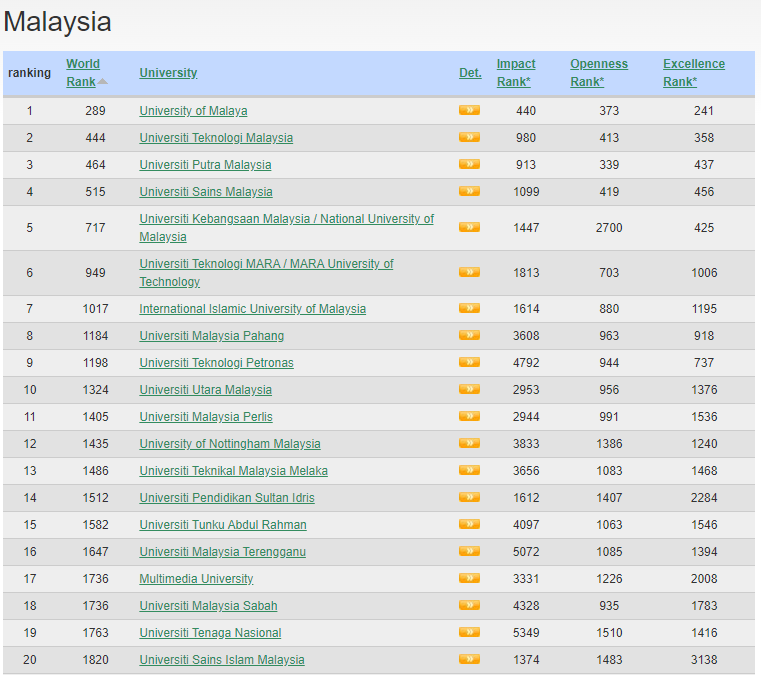Toggle the World Rank ascending sort arrow
The width and height of the screenshot is (761, 675).
point(102,82)
